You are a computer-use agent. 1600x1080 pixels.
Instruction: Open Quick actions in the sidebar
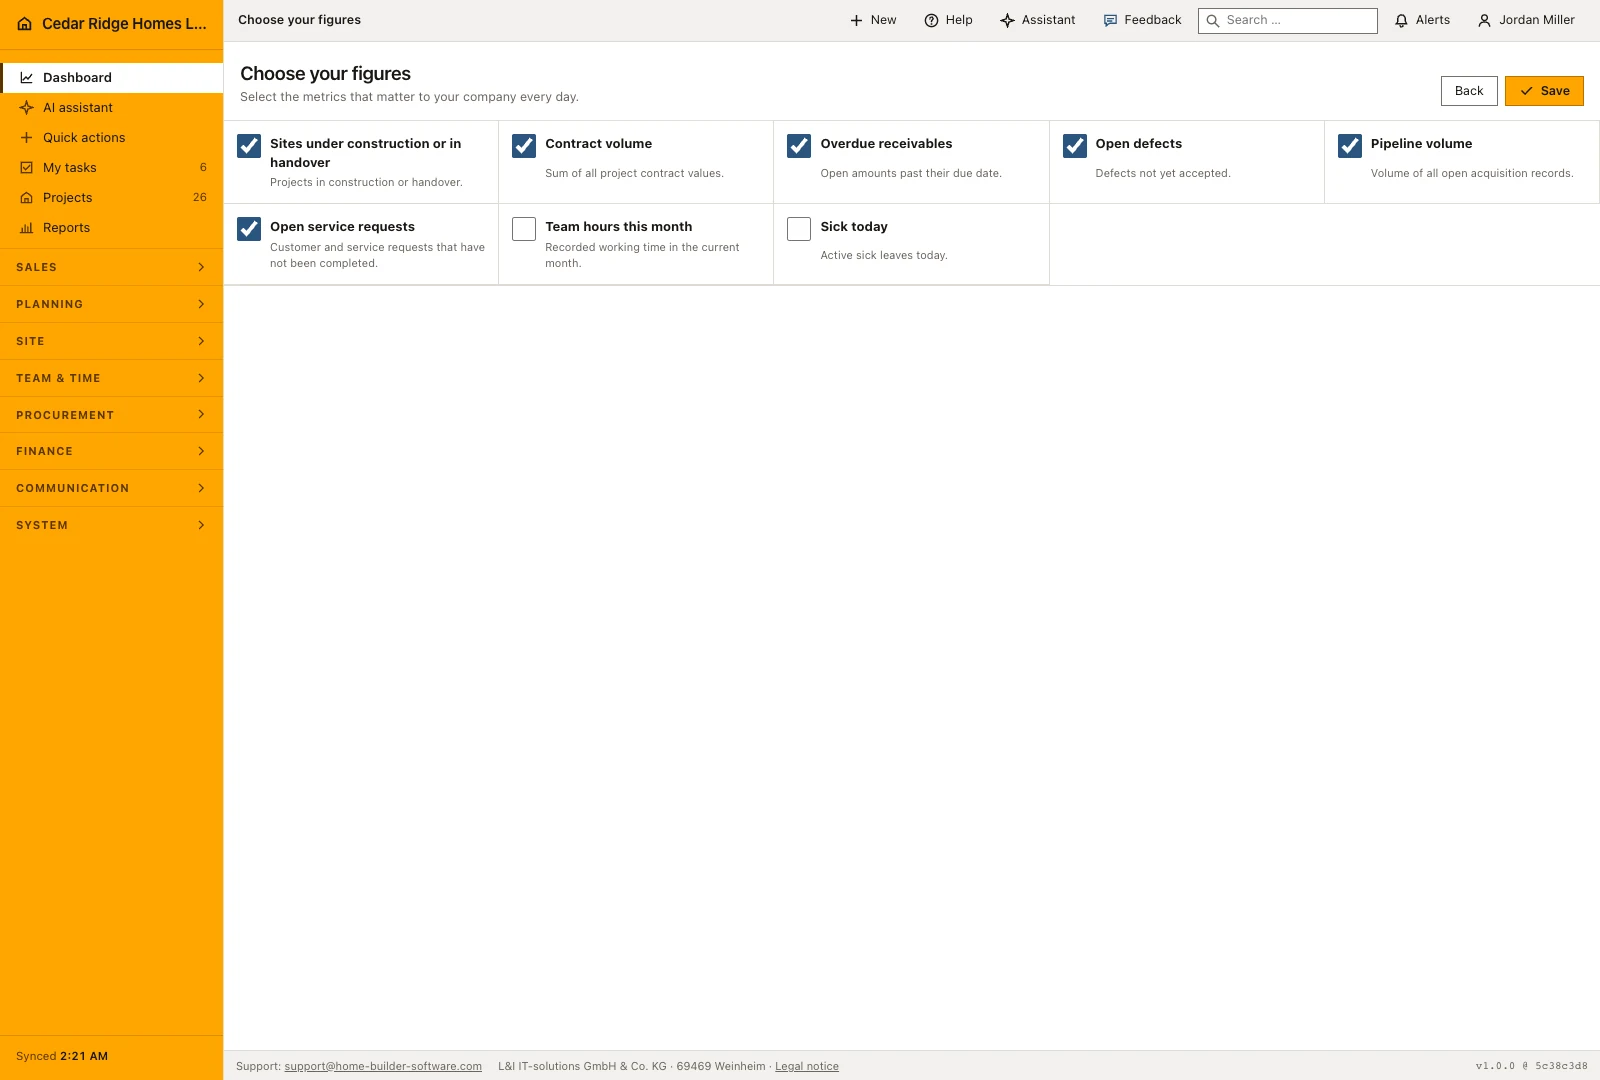point(111,138)
